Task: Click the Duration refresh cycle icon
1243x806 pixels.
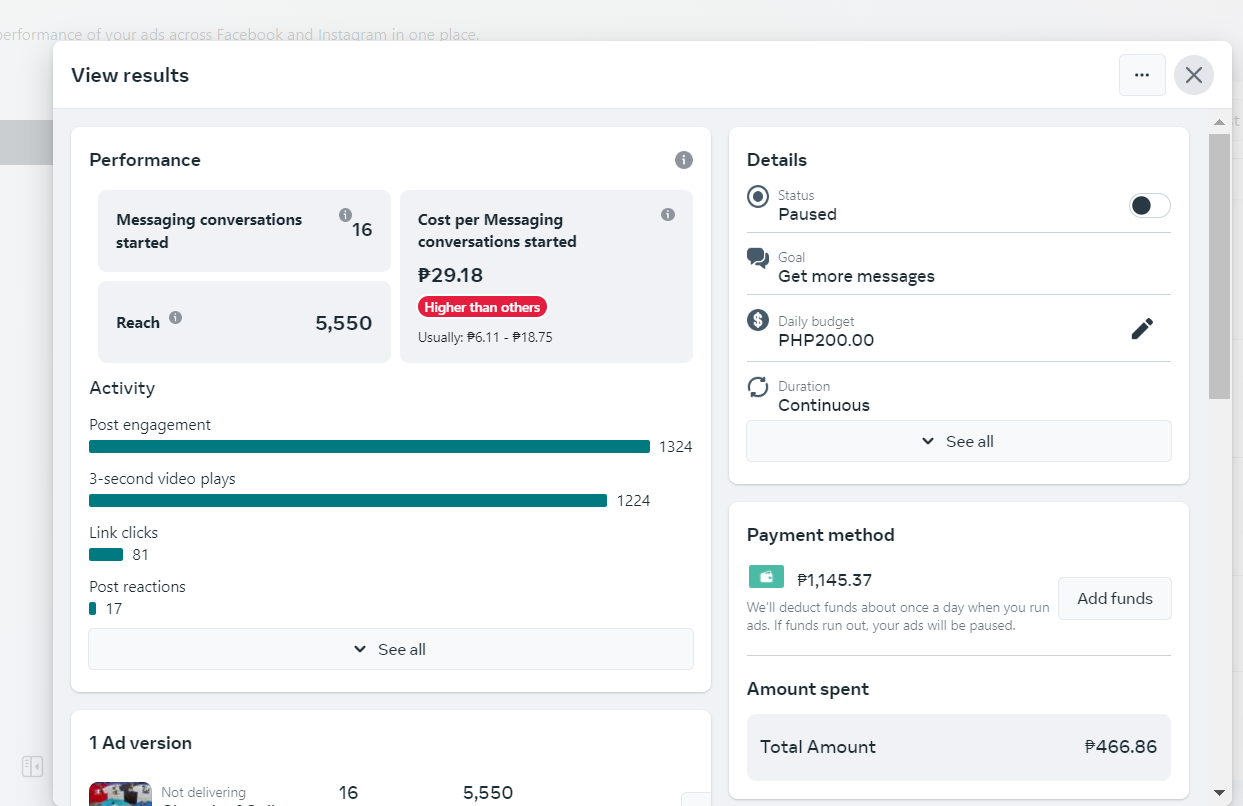Action: (x=758, y=387)
